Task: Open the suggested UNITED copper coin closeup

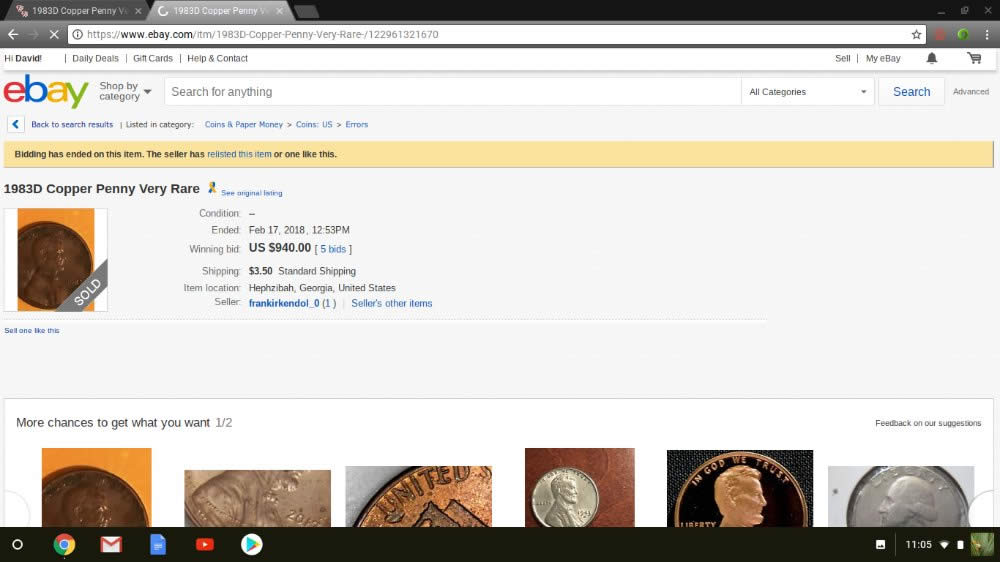Action: point(418,496)
